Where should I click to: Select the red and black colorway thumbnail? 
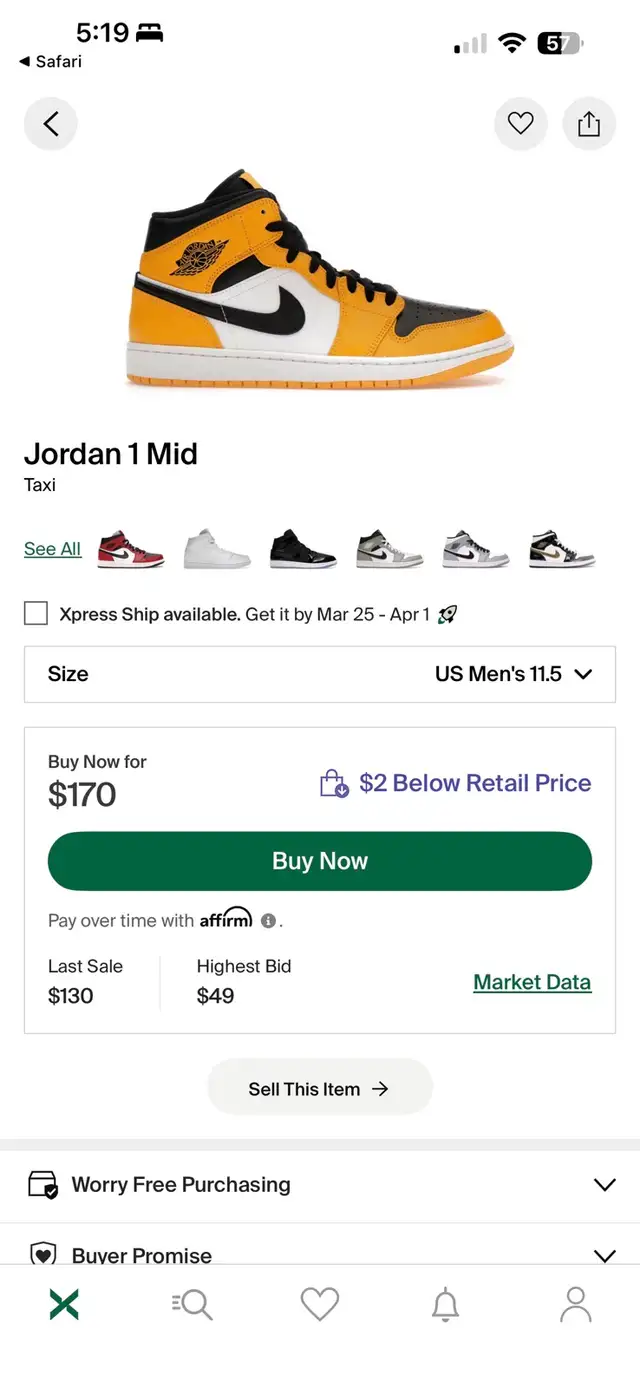[131, 550]
